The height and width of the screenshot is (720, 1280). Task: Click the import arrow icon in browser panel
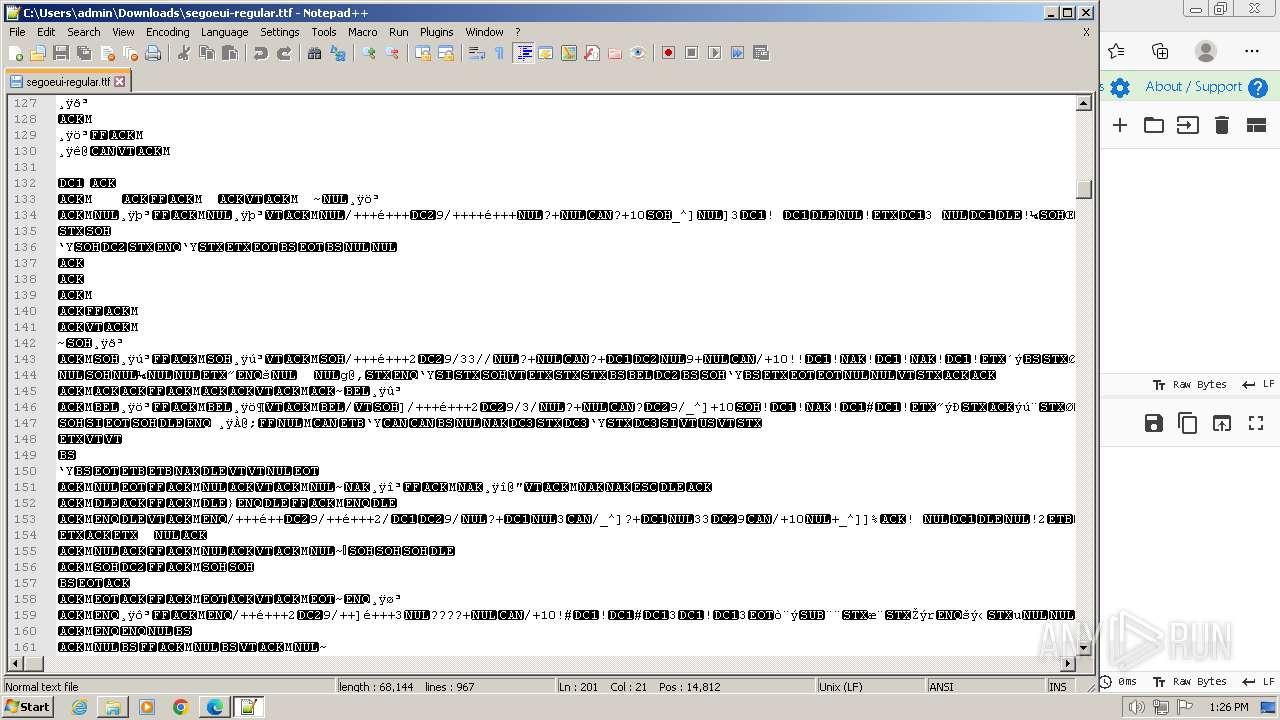1187,125
